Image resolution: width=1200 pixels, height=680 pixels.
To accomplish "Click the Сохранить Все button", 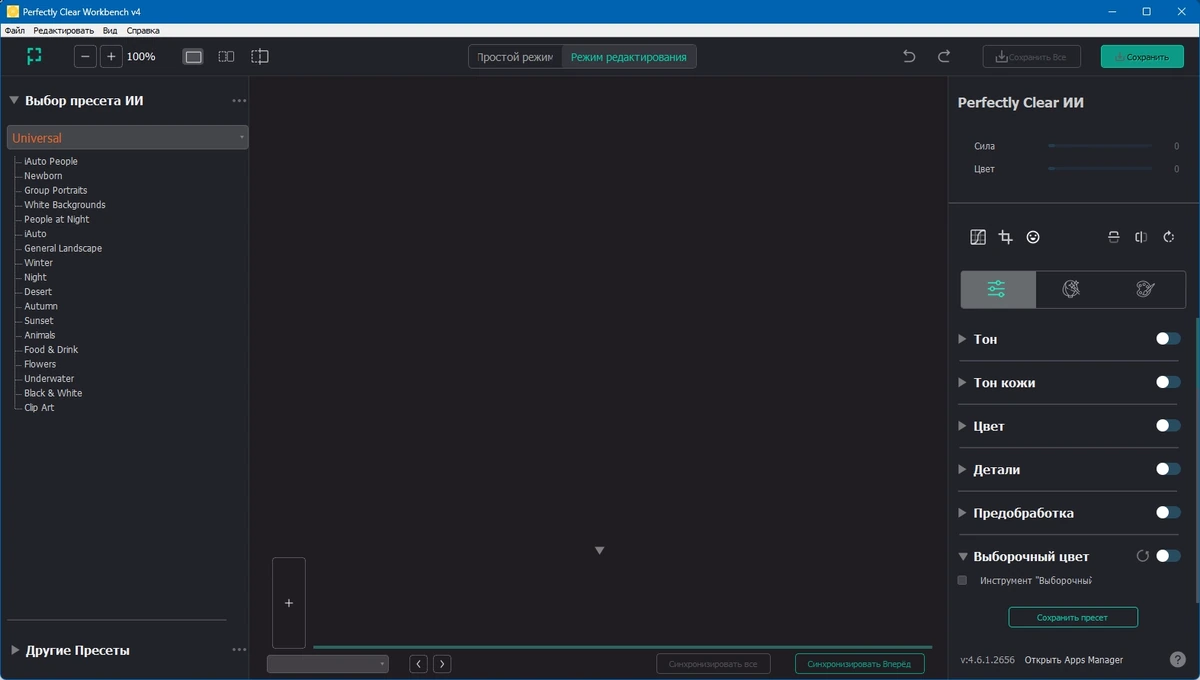I will (1032, 57).
